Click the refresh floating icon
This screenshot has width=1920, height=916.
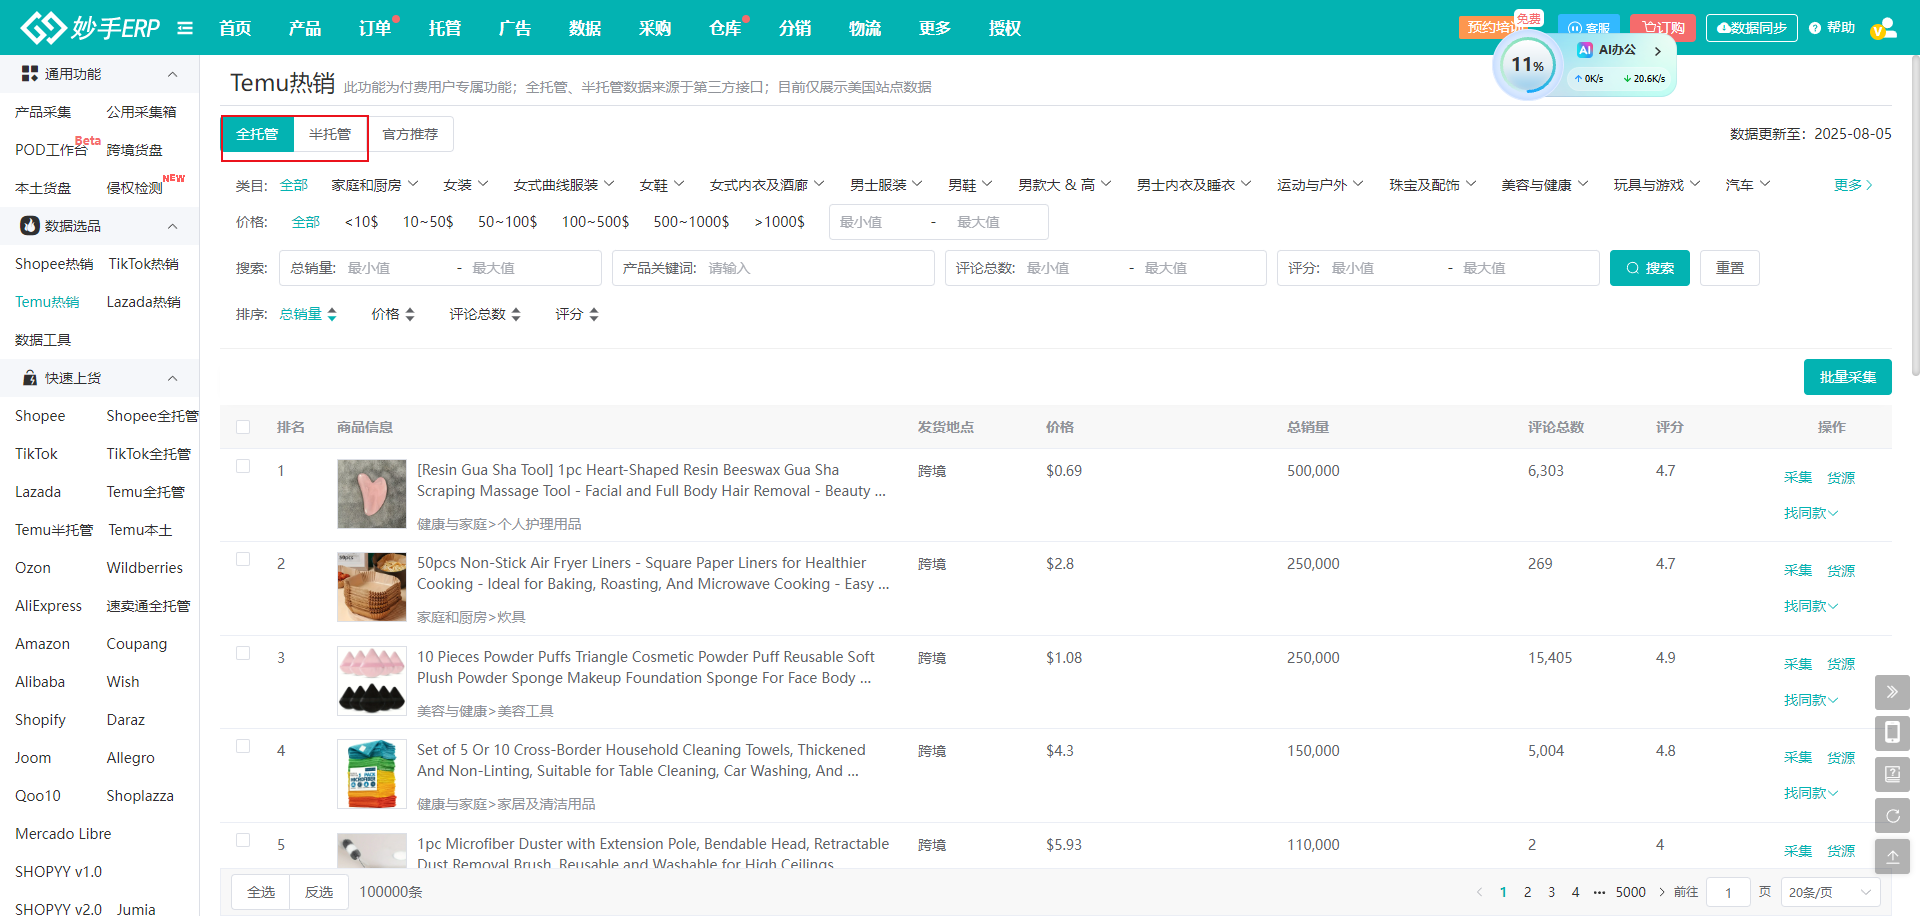pyautogui.click(x=1892, y=815)
